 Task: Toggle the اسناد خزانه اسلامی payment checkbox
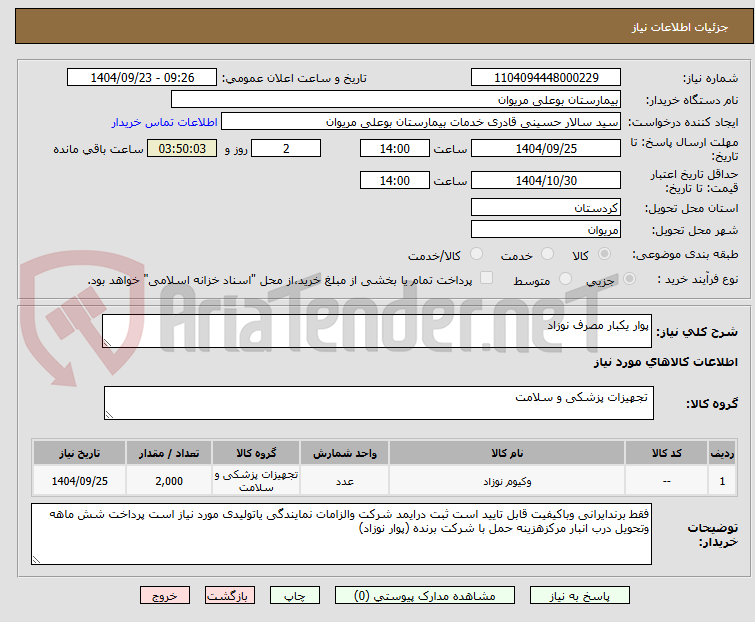(x=487, y=278)
